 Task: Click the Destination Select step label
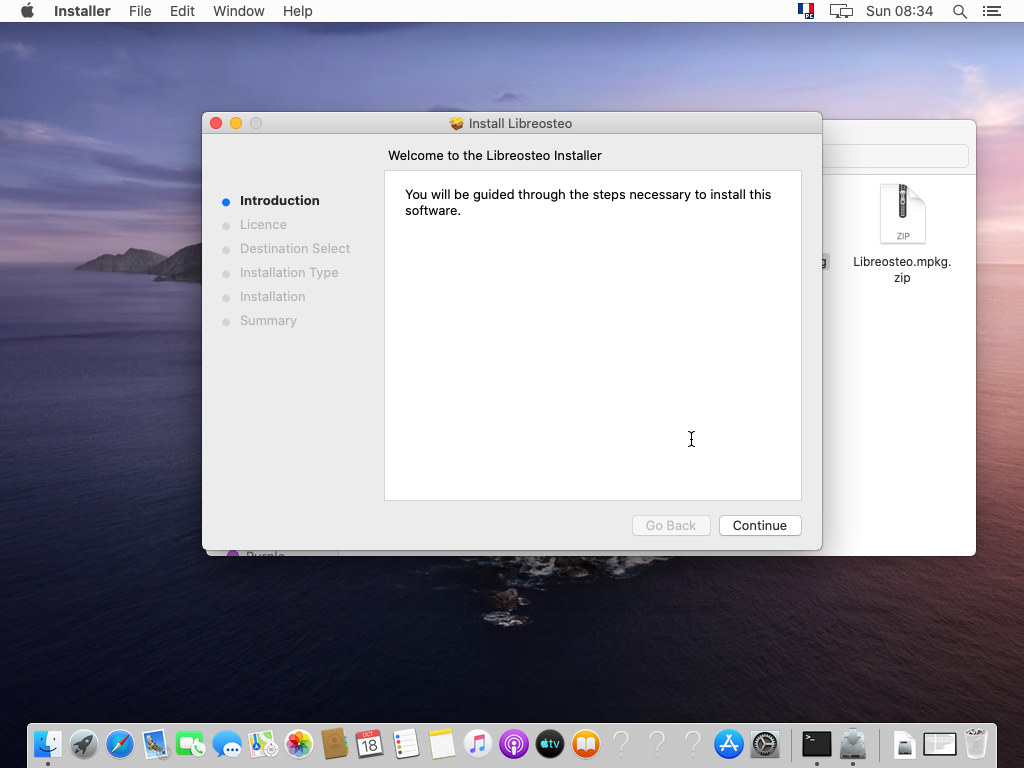click(x=295, y=249)
